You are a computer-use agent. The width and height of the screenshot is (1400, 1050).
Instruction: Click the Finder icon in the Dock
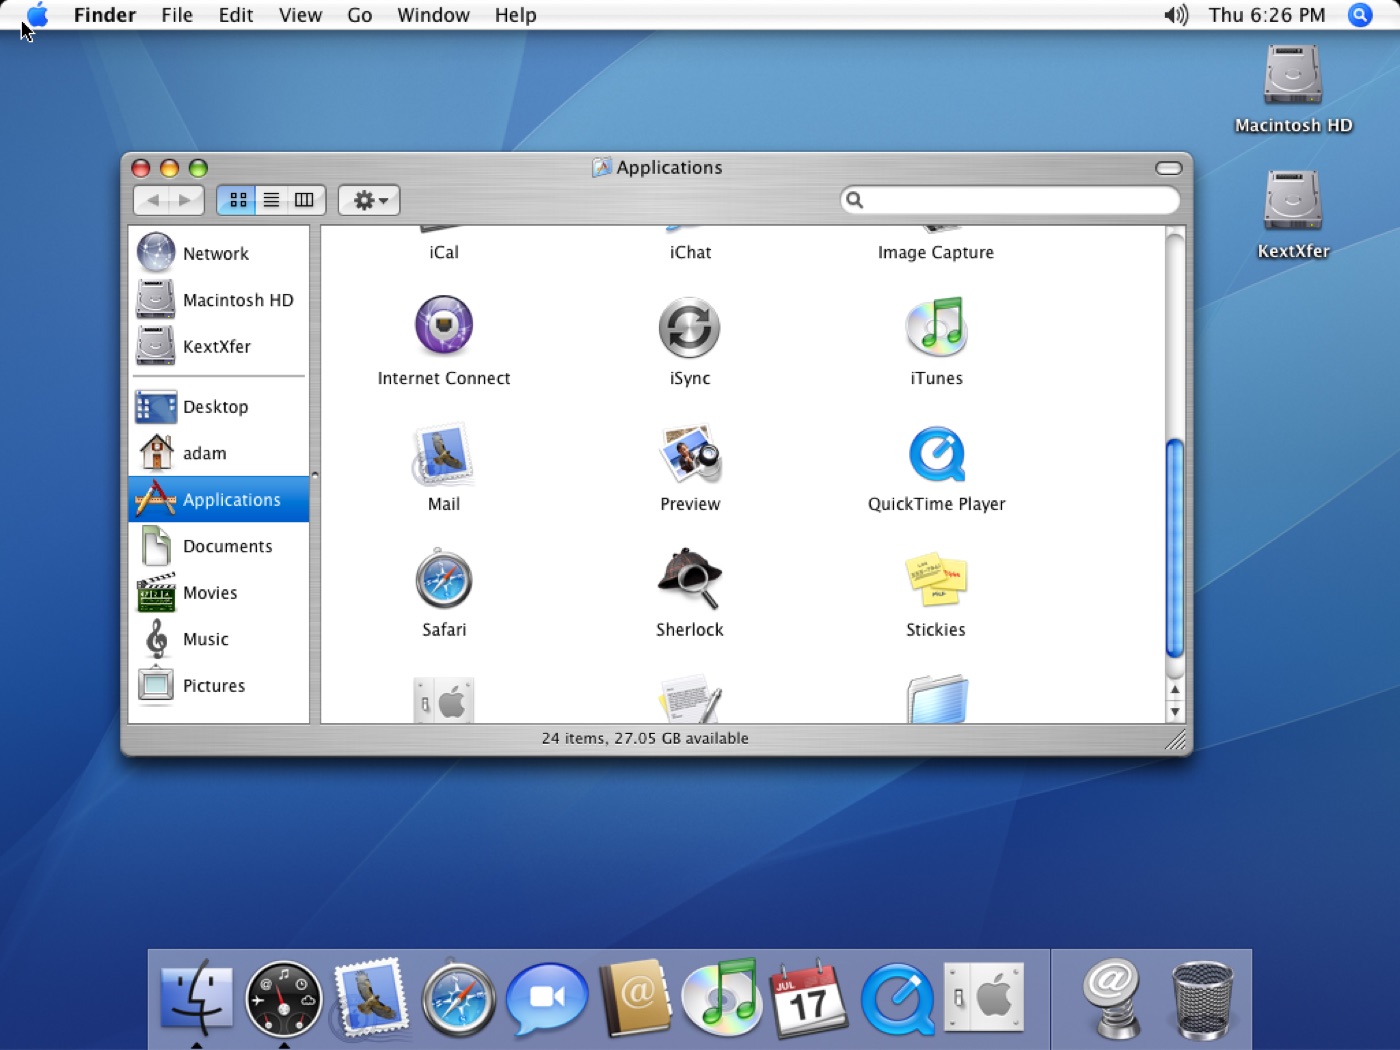tap(196, 997)
